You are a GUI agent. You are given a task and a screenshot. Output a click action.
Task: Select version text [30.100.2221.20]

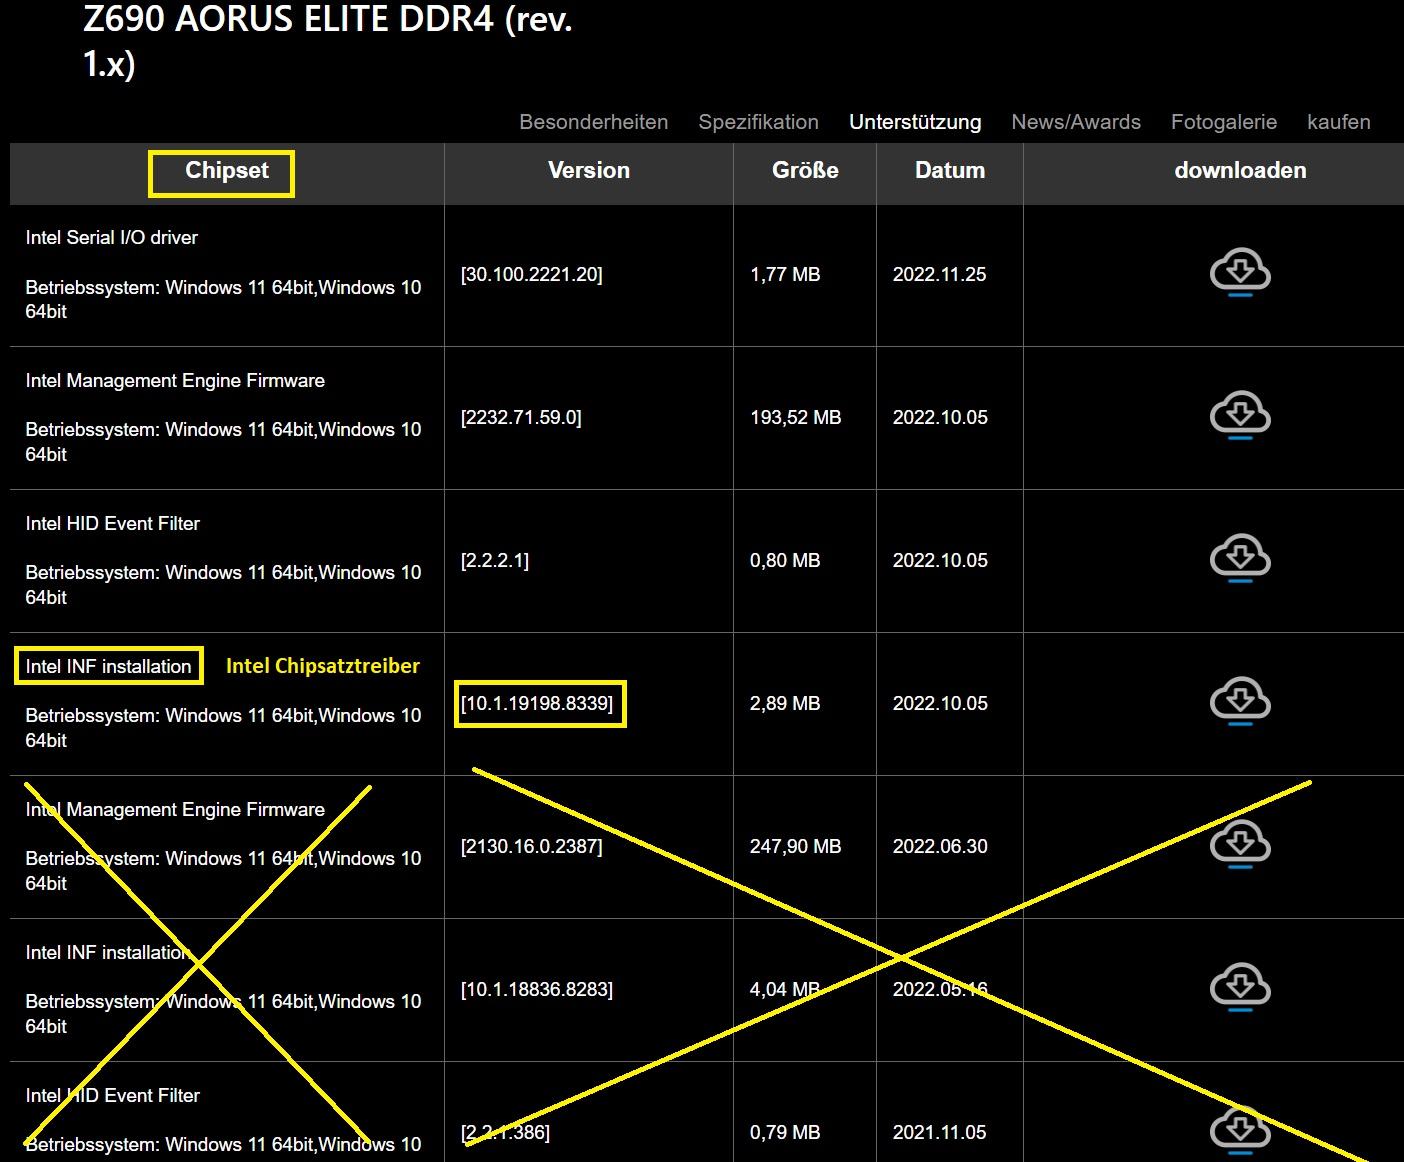point(531,274)
